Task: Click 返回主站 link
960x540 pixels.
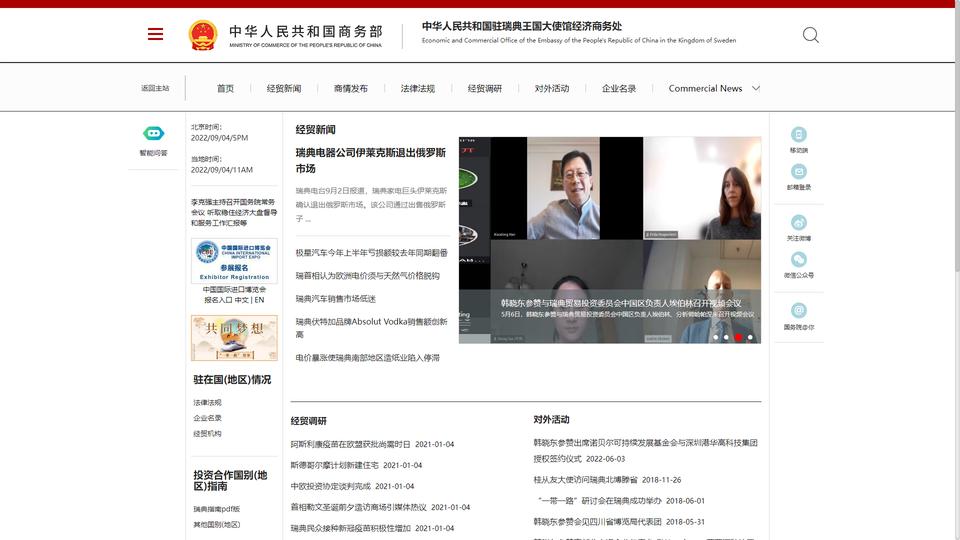Action: [x=155, y=88]
